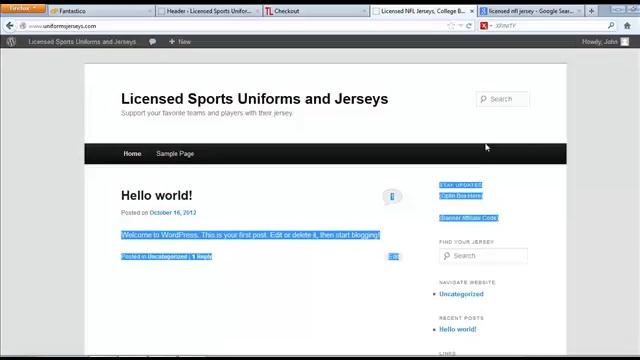Image resolution: width=640 pixels, height=360 pixels.
Task: Click the post Edit link
Action: coord(393,256)
